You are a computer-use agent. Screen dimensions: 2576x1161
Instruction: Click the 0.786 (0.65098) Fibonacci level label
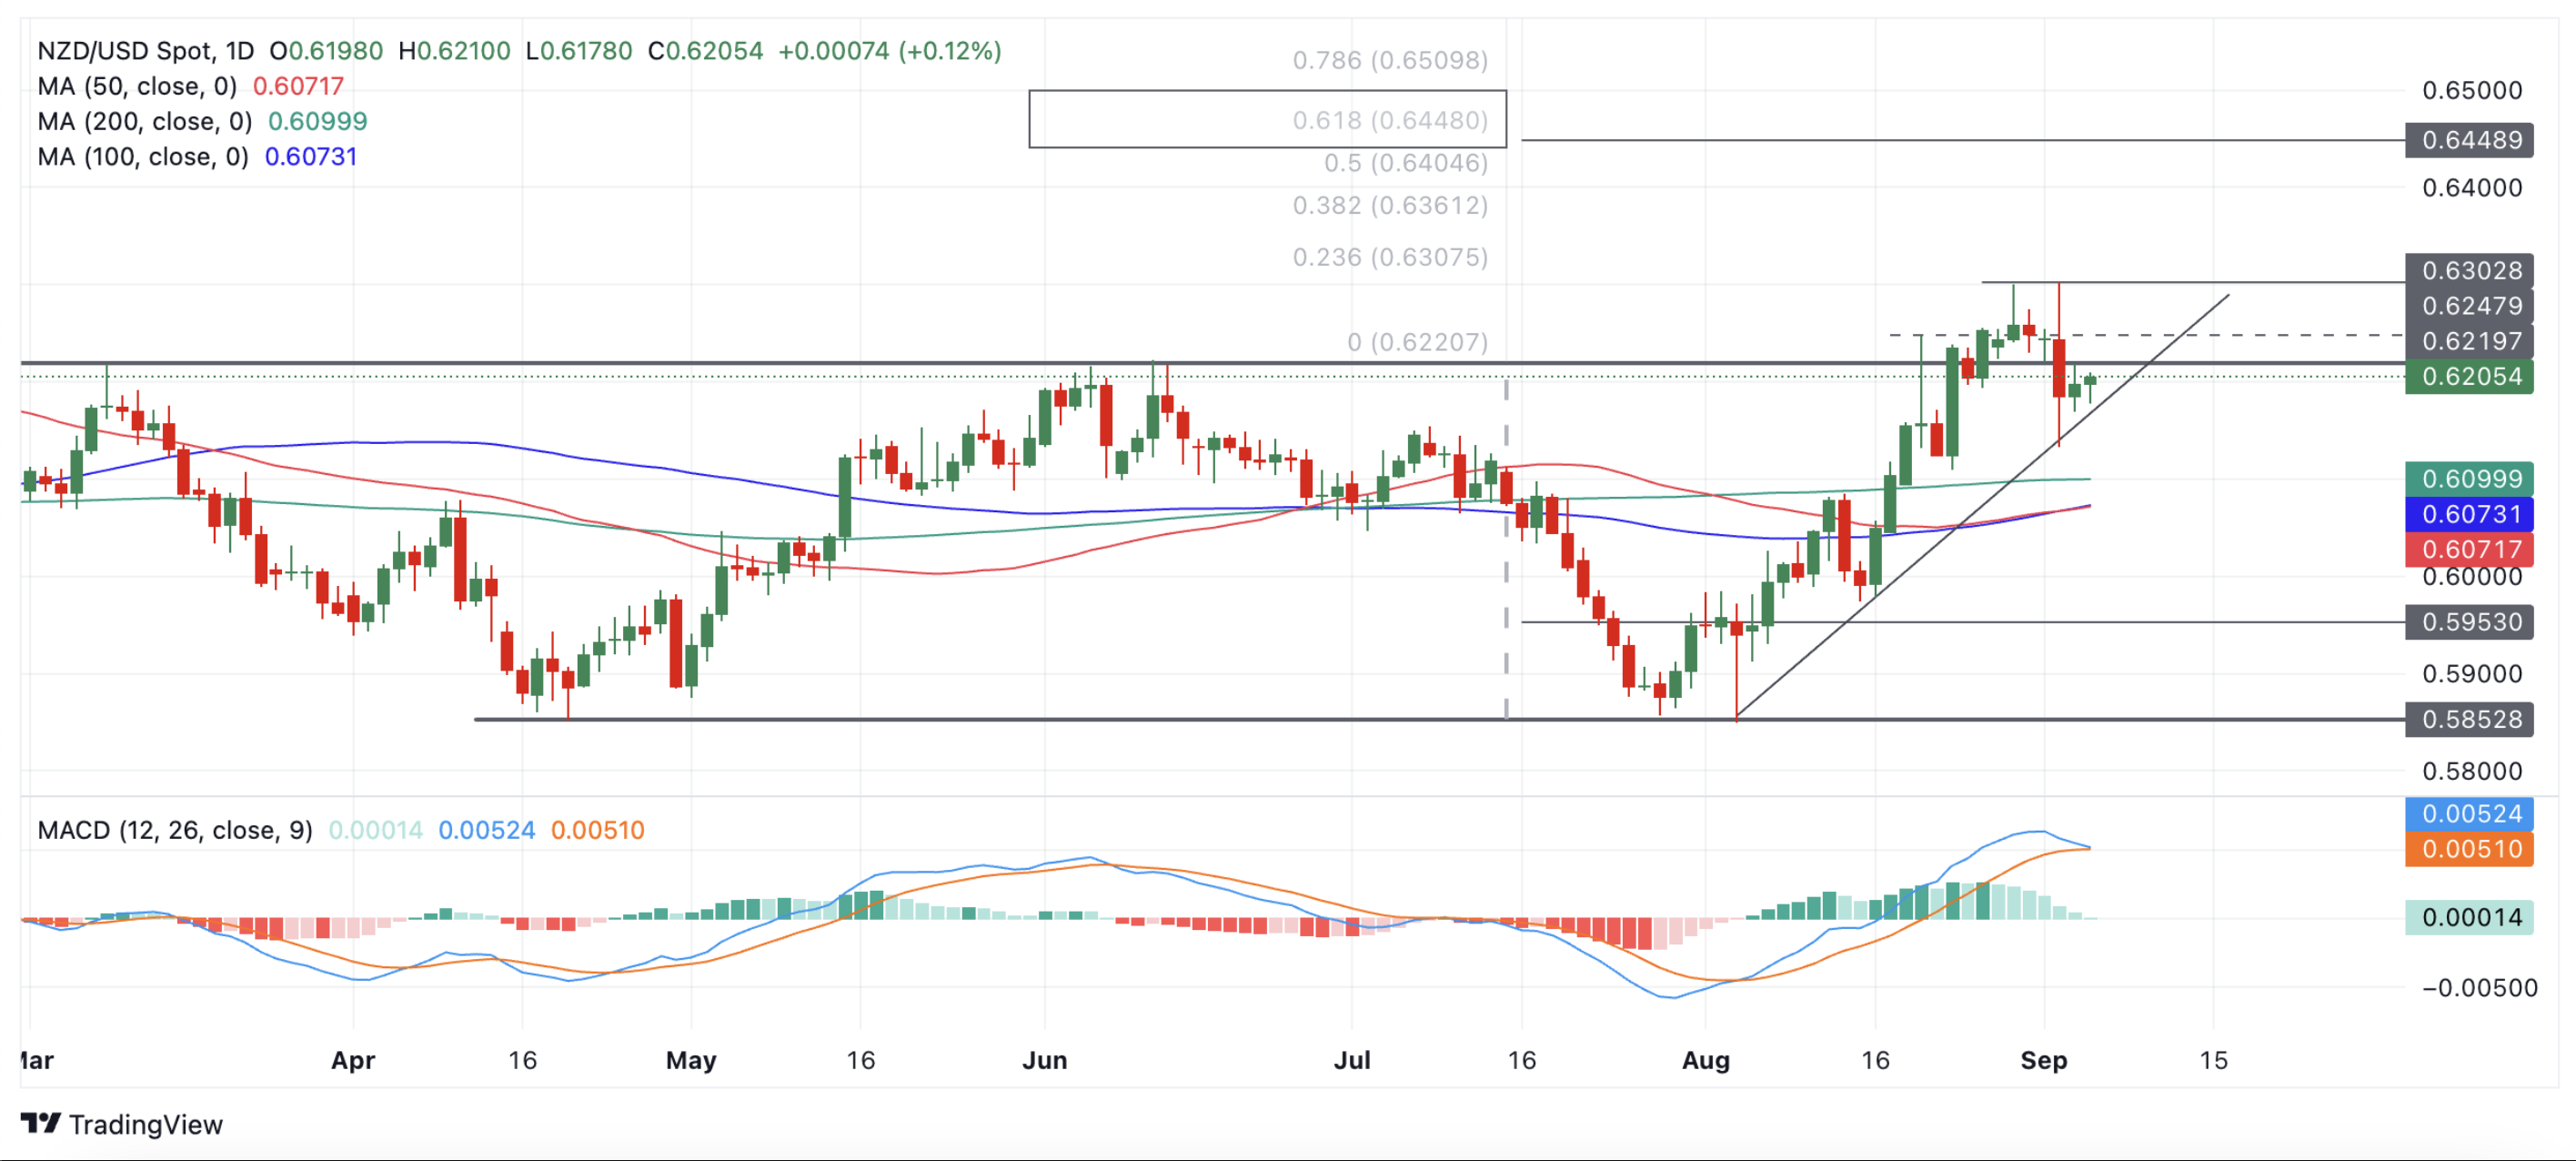pyautogui.click(x=1390, y=60)
